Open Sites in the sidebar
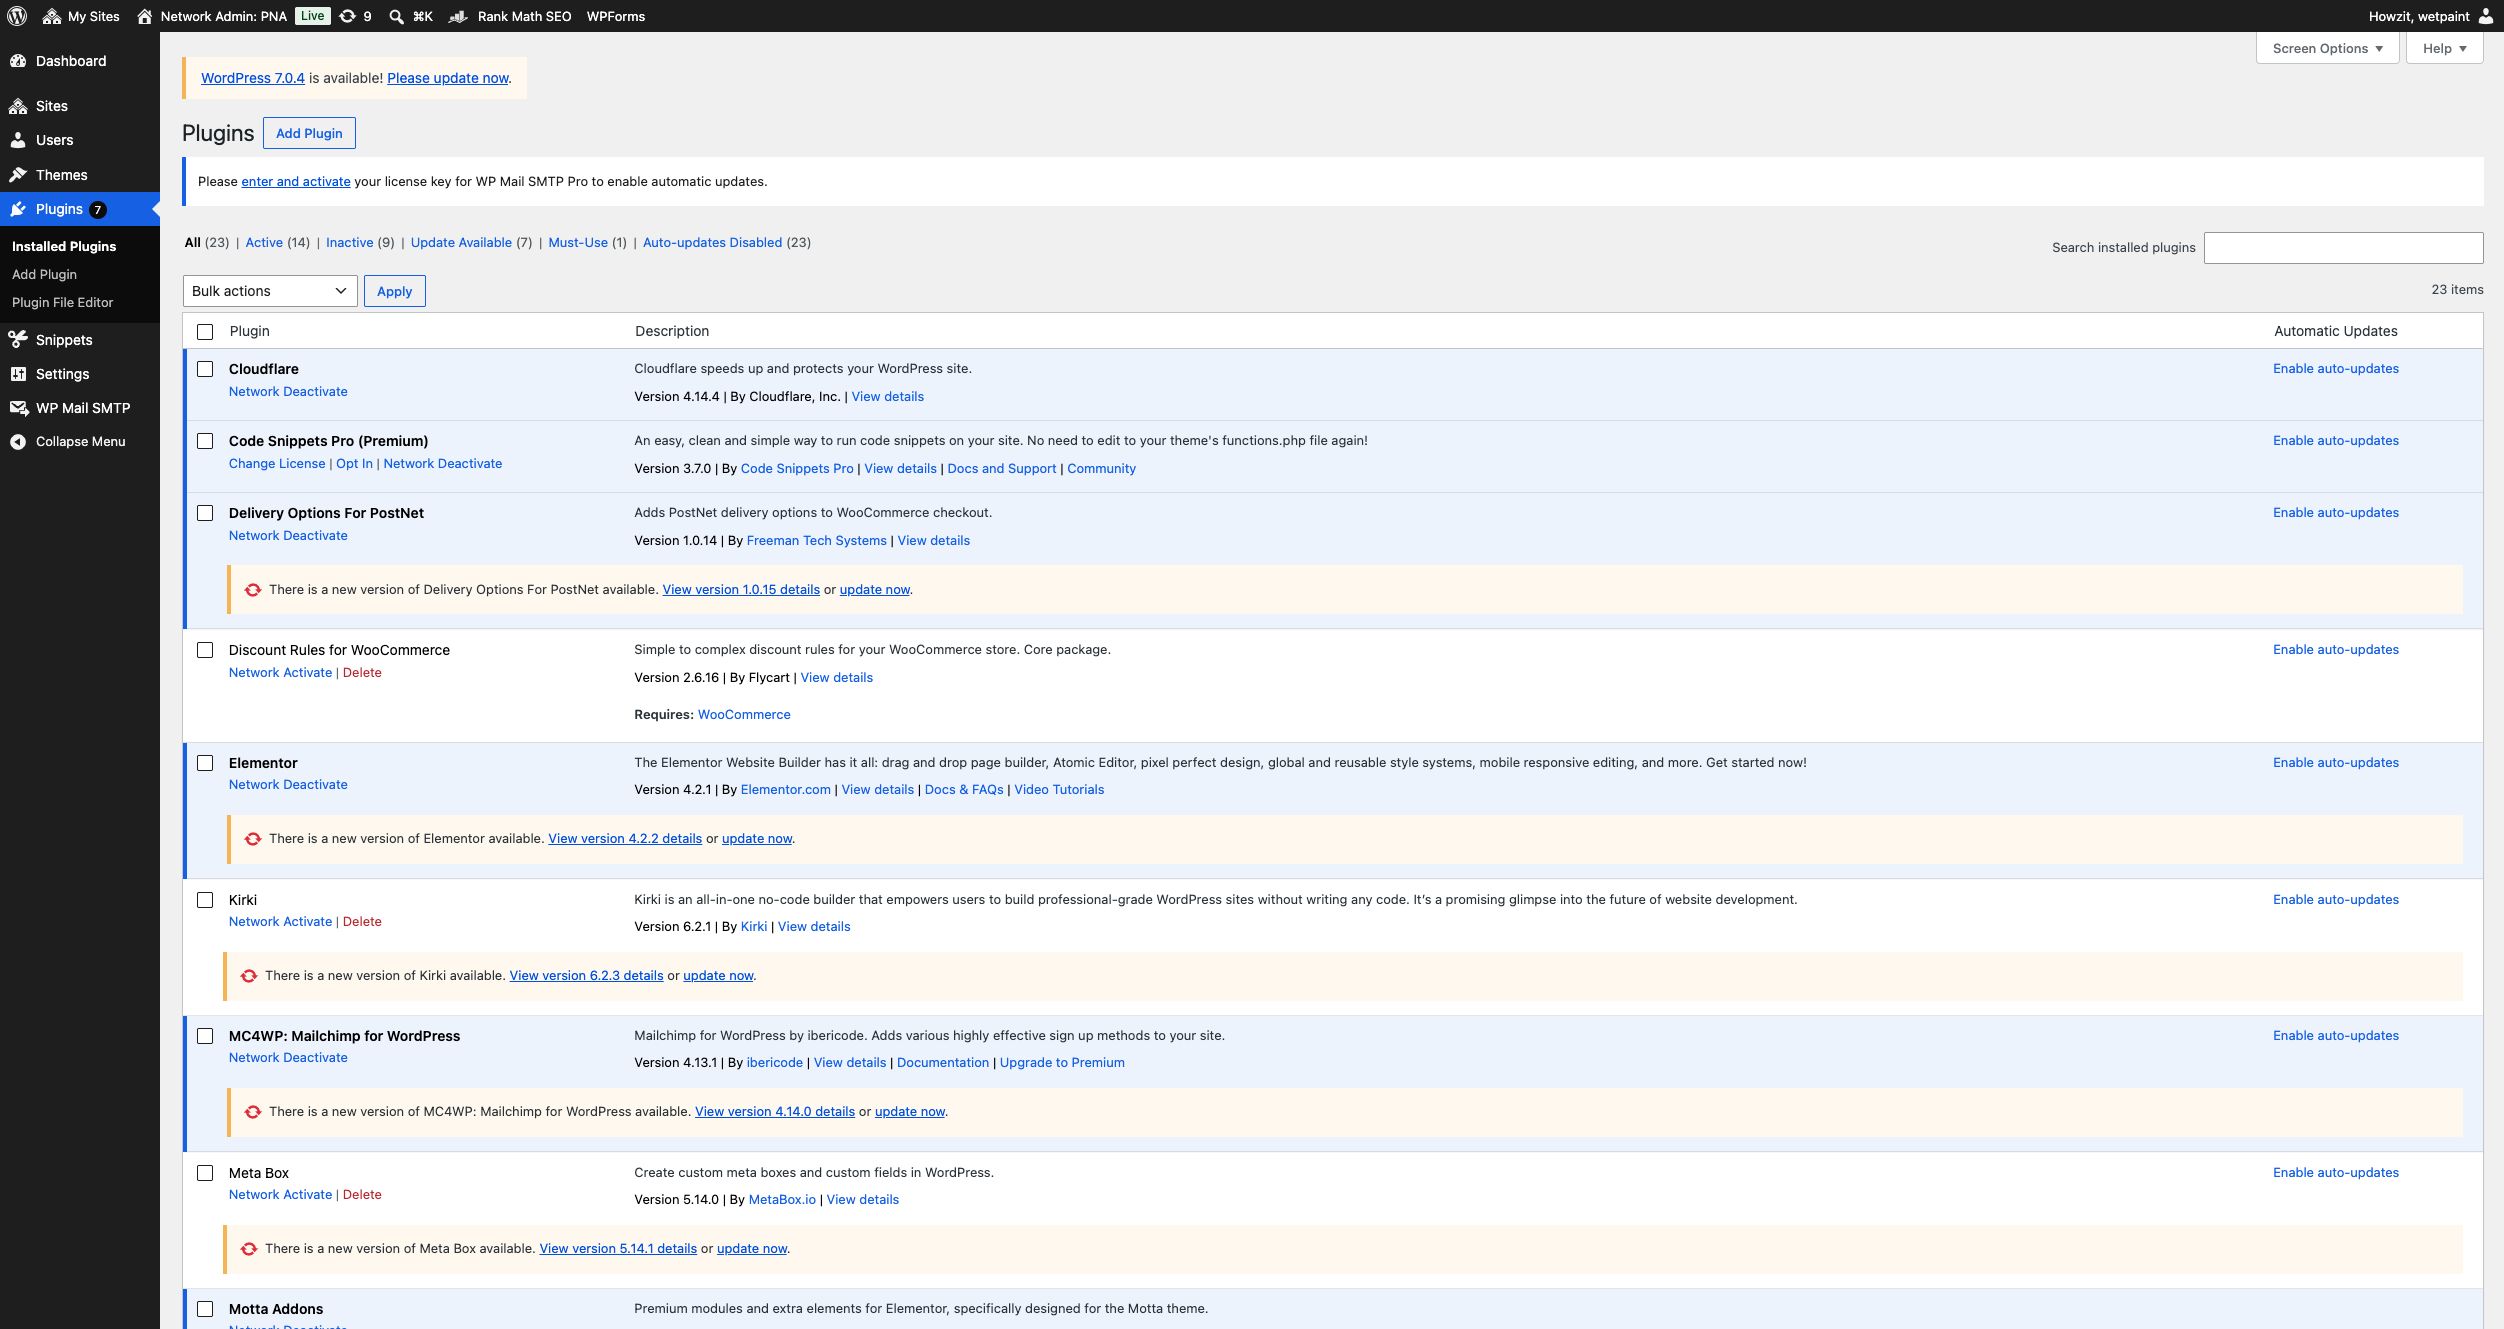 tap(52, 106)
